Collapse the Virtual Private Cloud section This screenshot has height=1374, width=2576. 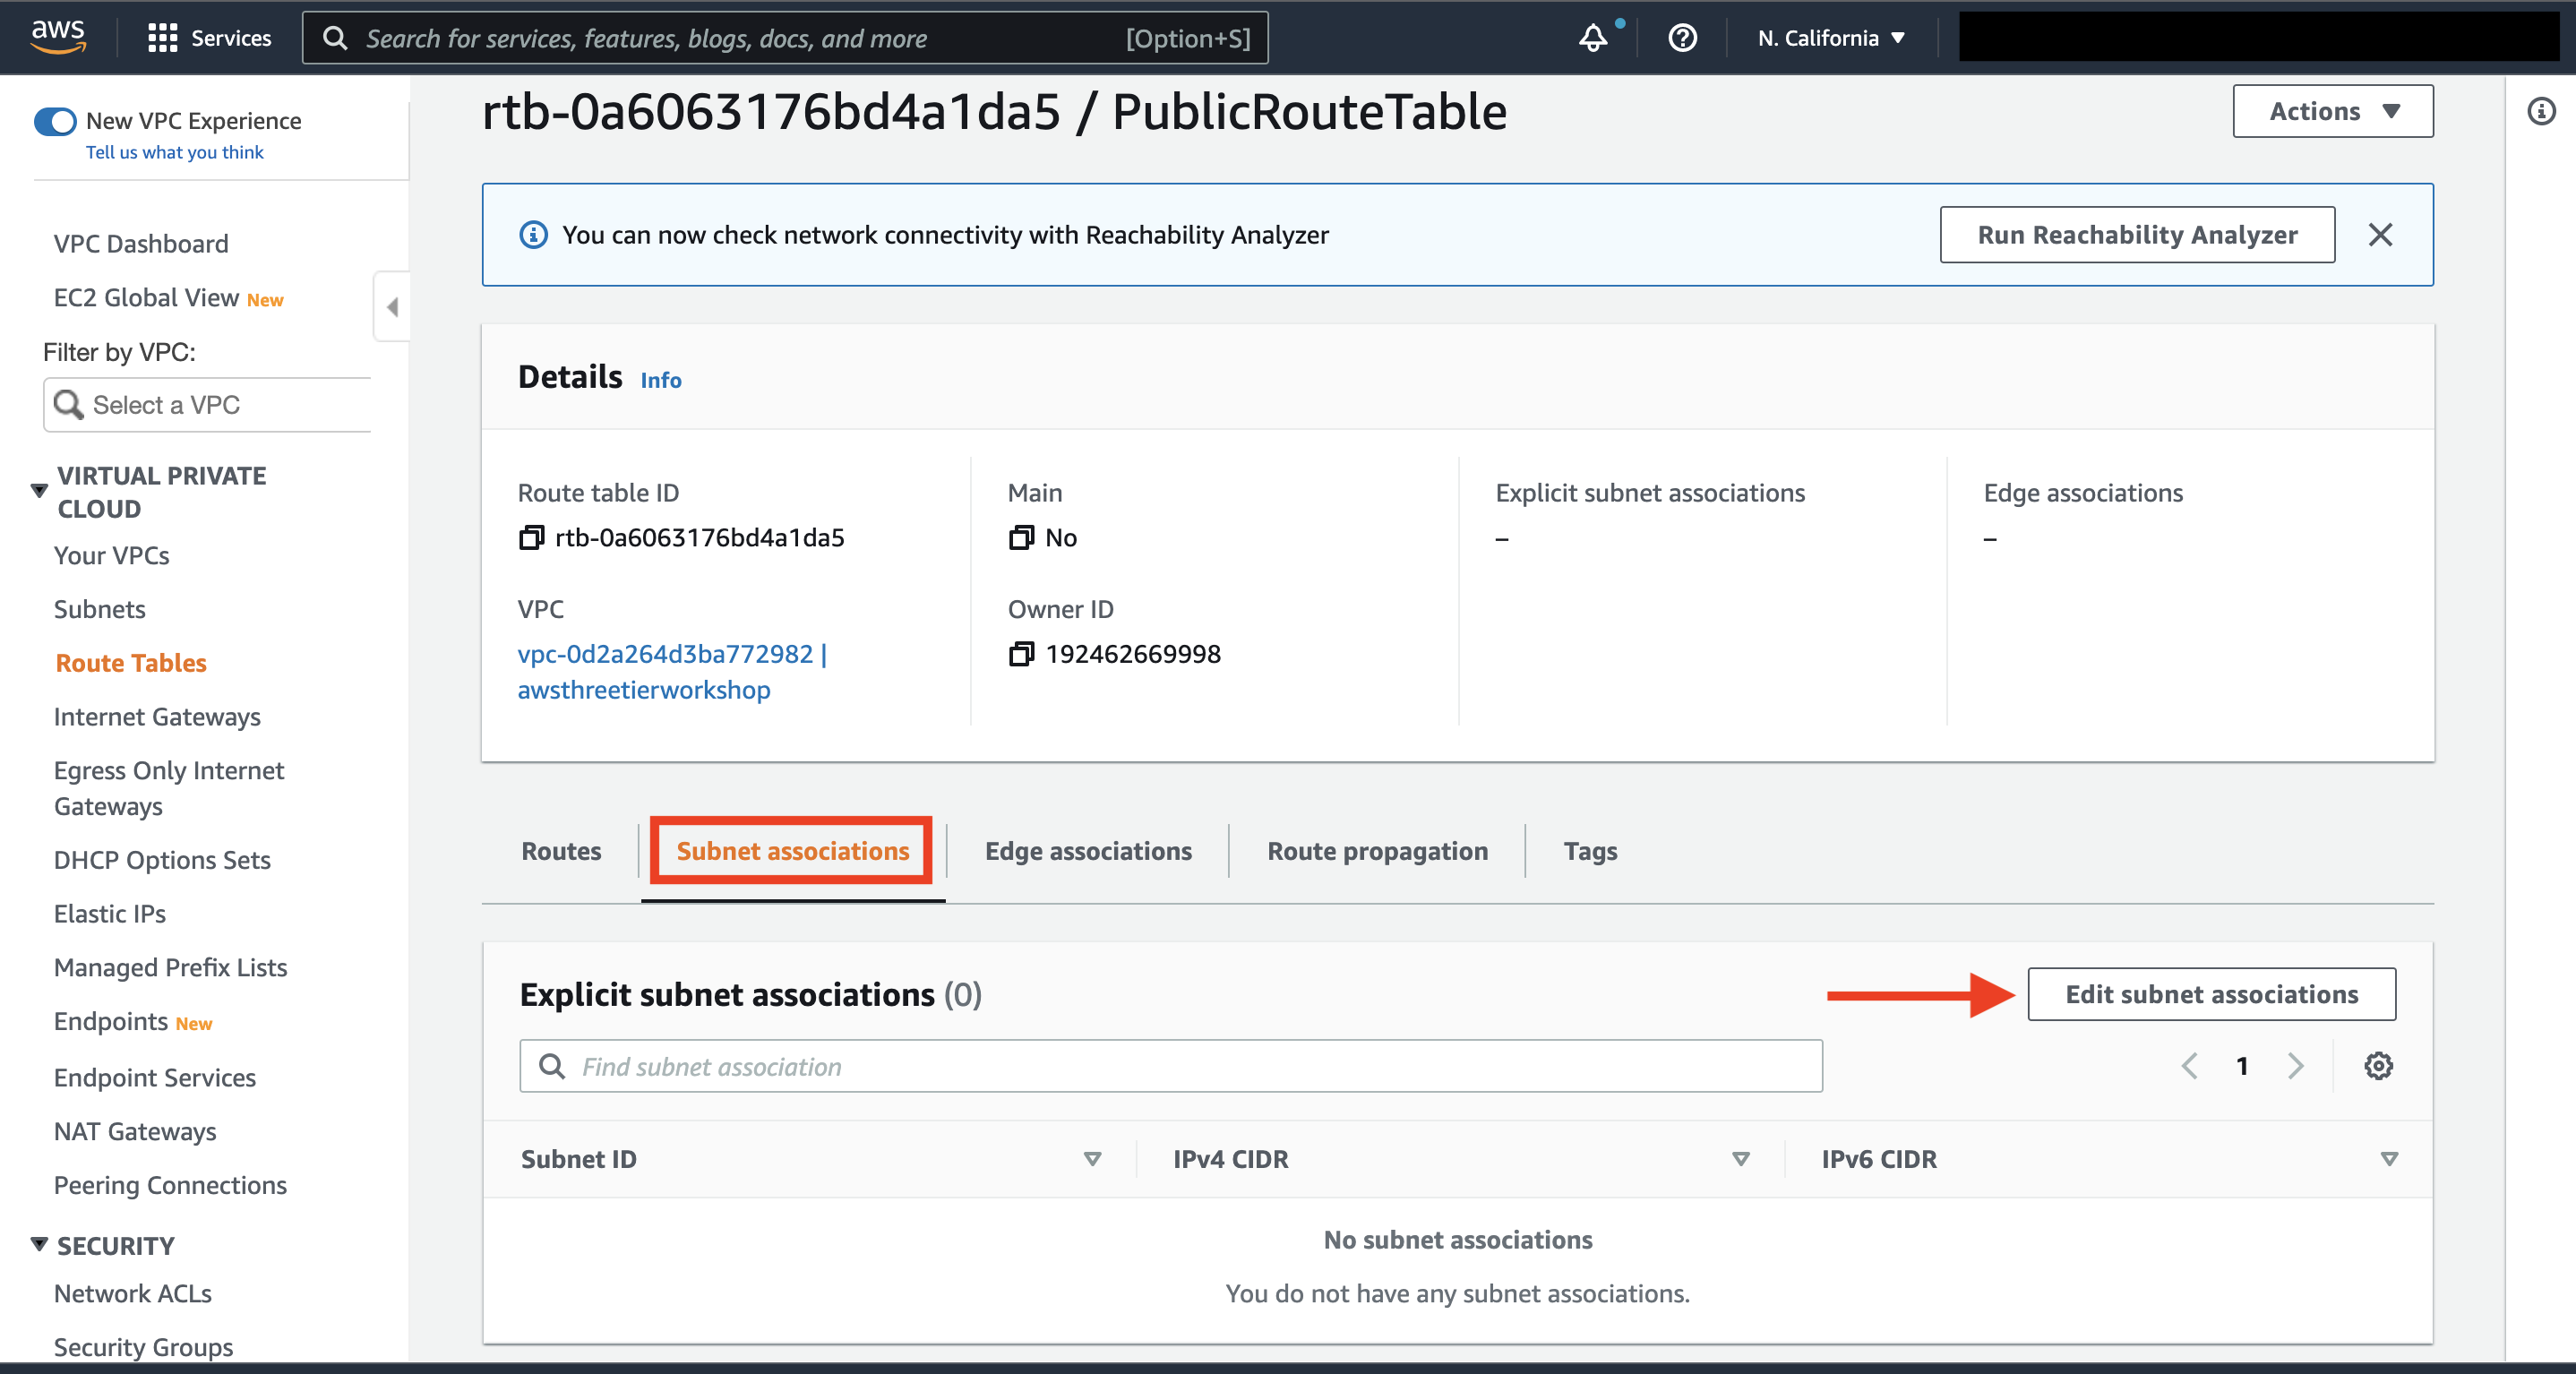click(39, 491)
